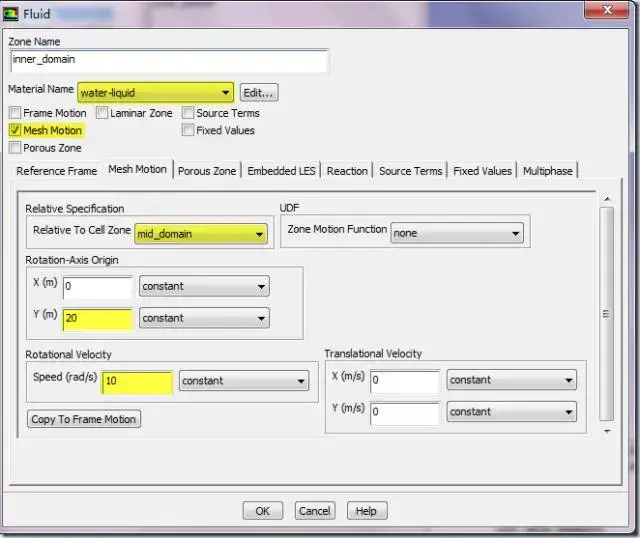This screenshot has width=640, height=538.
Task: Switch to the Reference Frame tab
Action: (x=57, y=171)
